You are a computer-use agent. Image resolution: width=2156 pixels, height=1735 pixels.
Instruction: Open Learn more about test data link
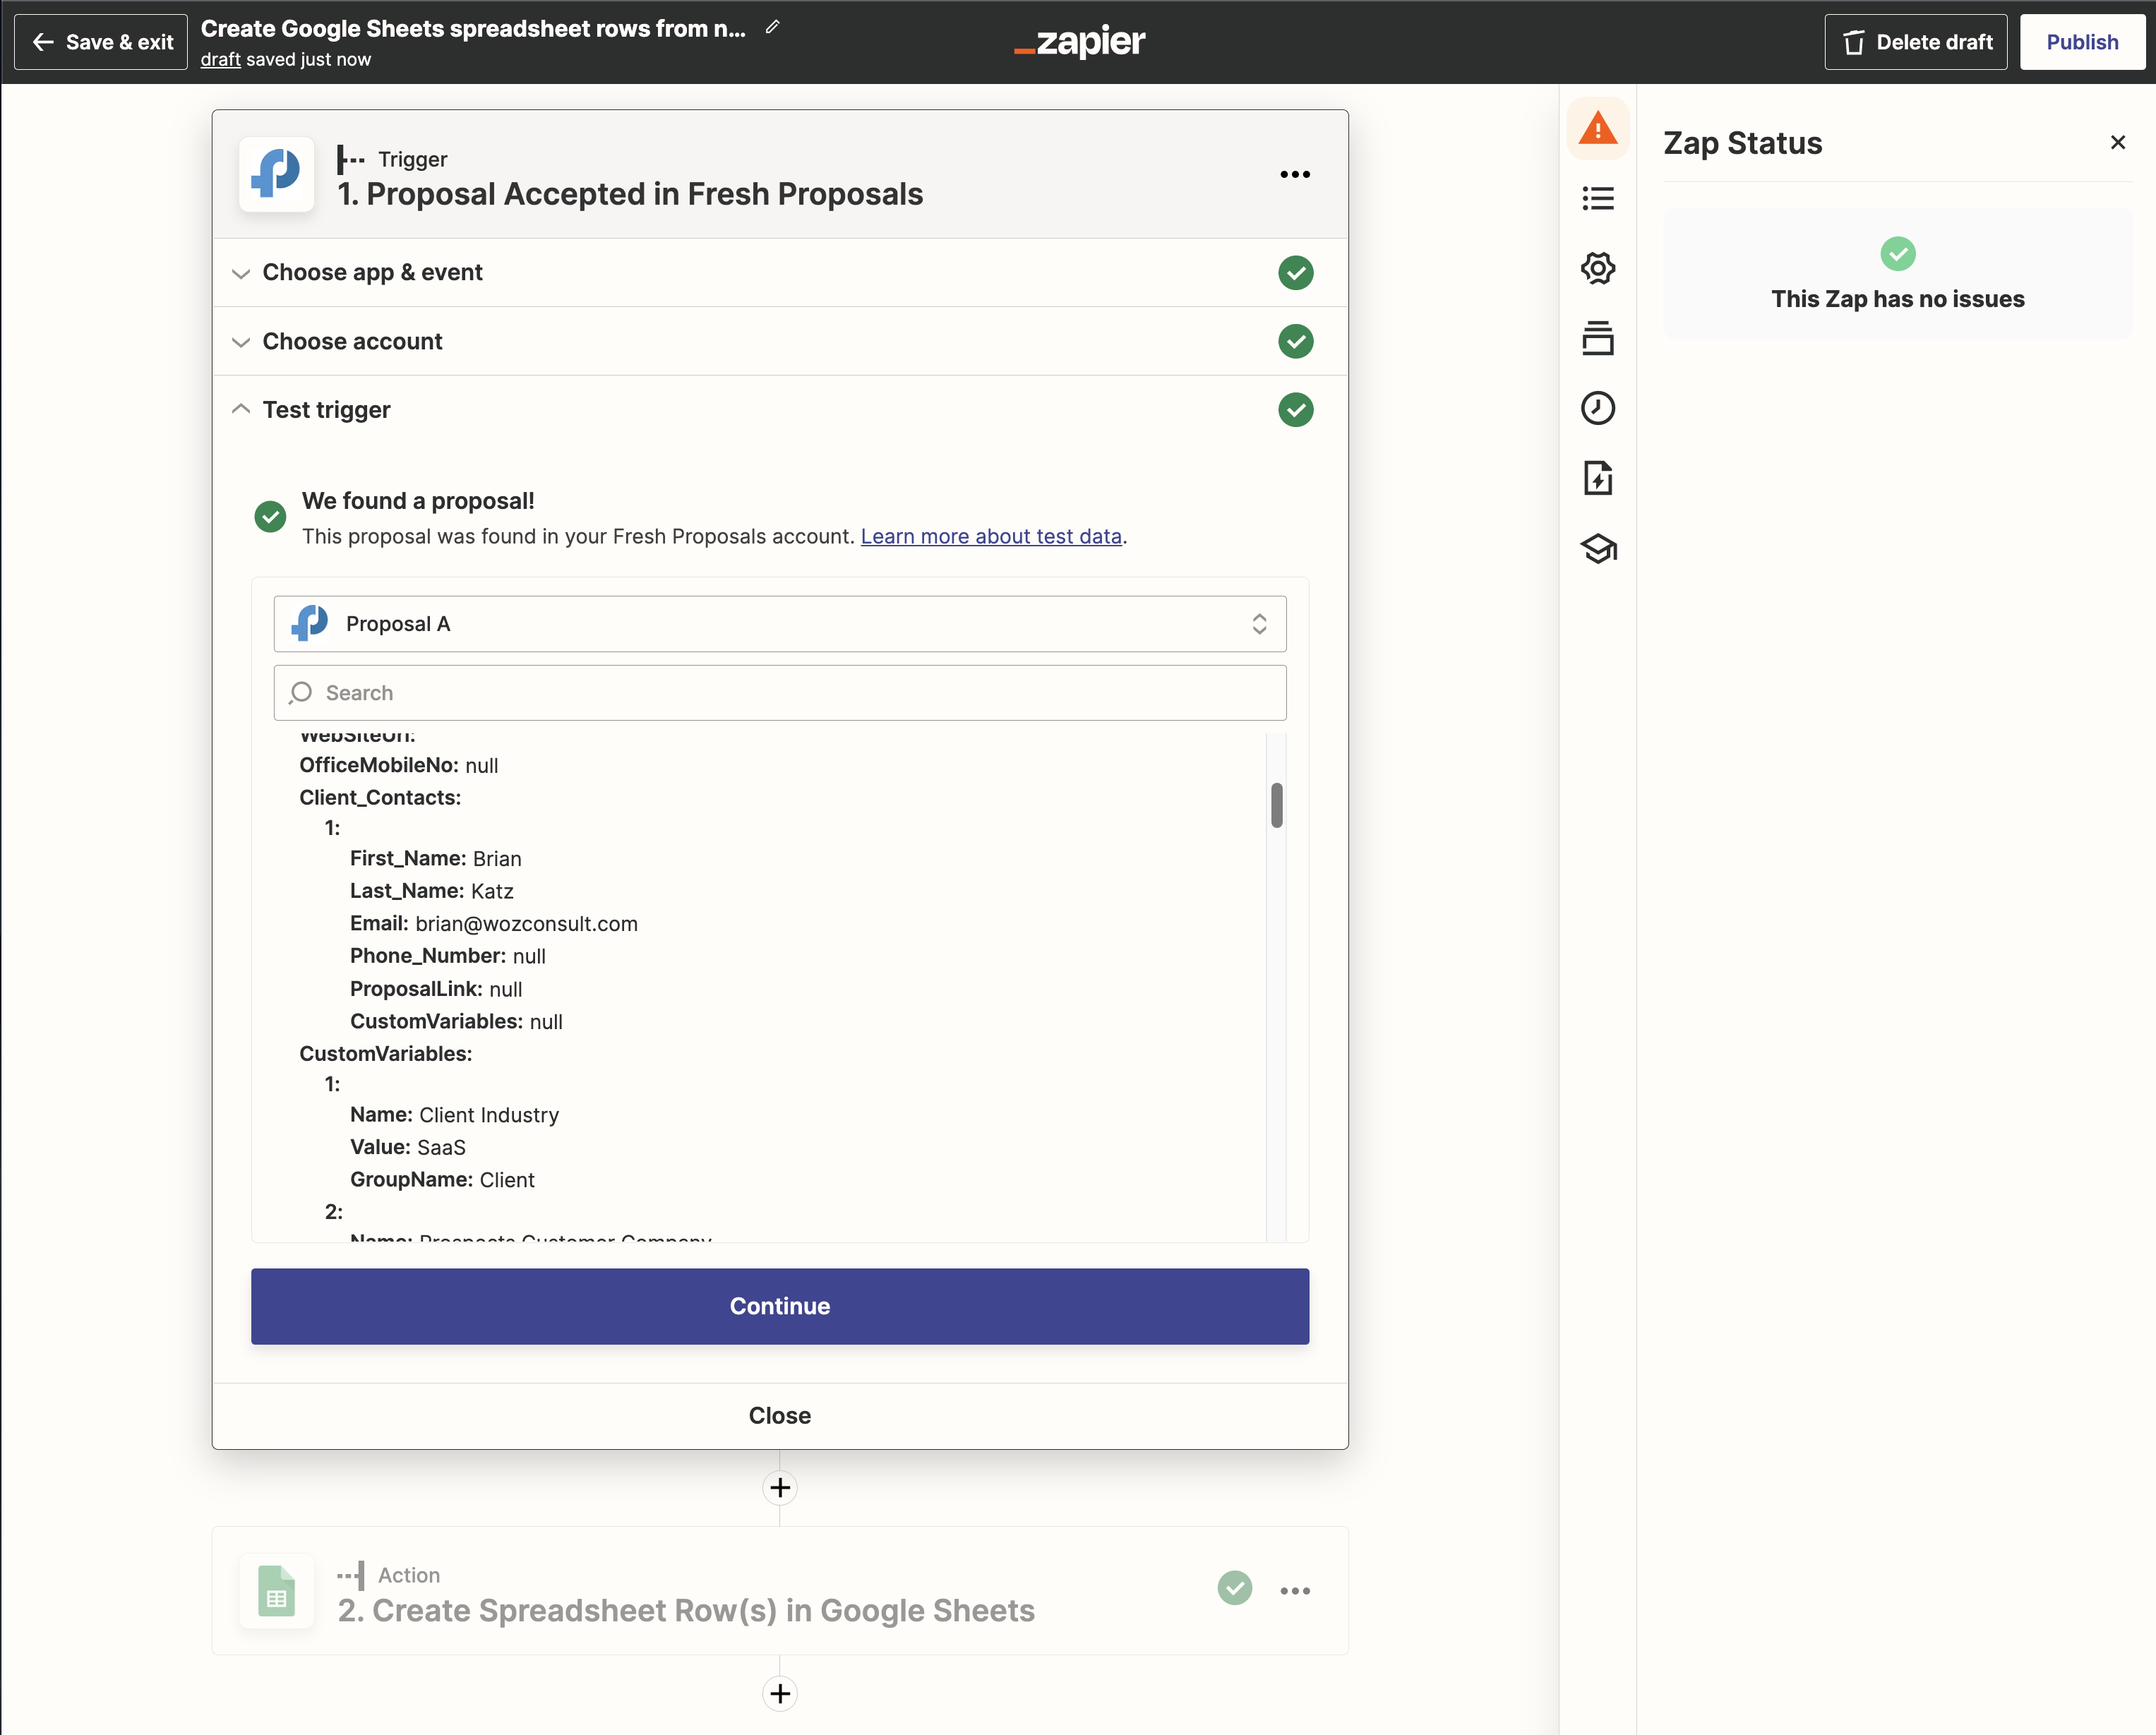click(x=990, y=536)
